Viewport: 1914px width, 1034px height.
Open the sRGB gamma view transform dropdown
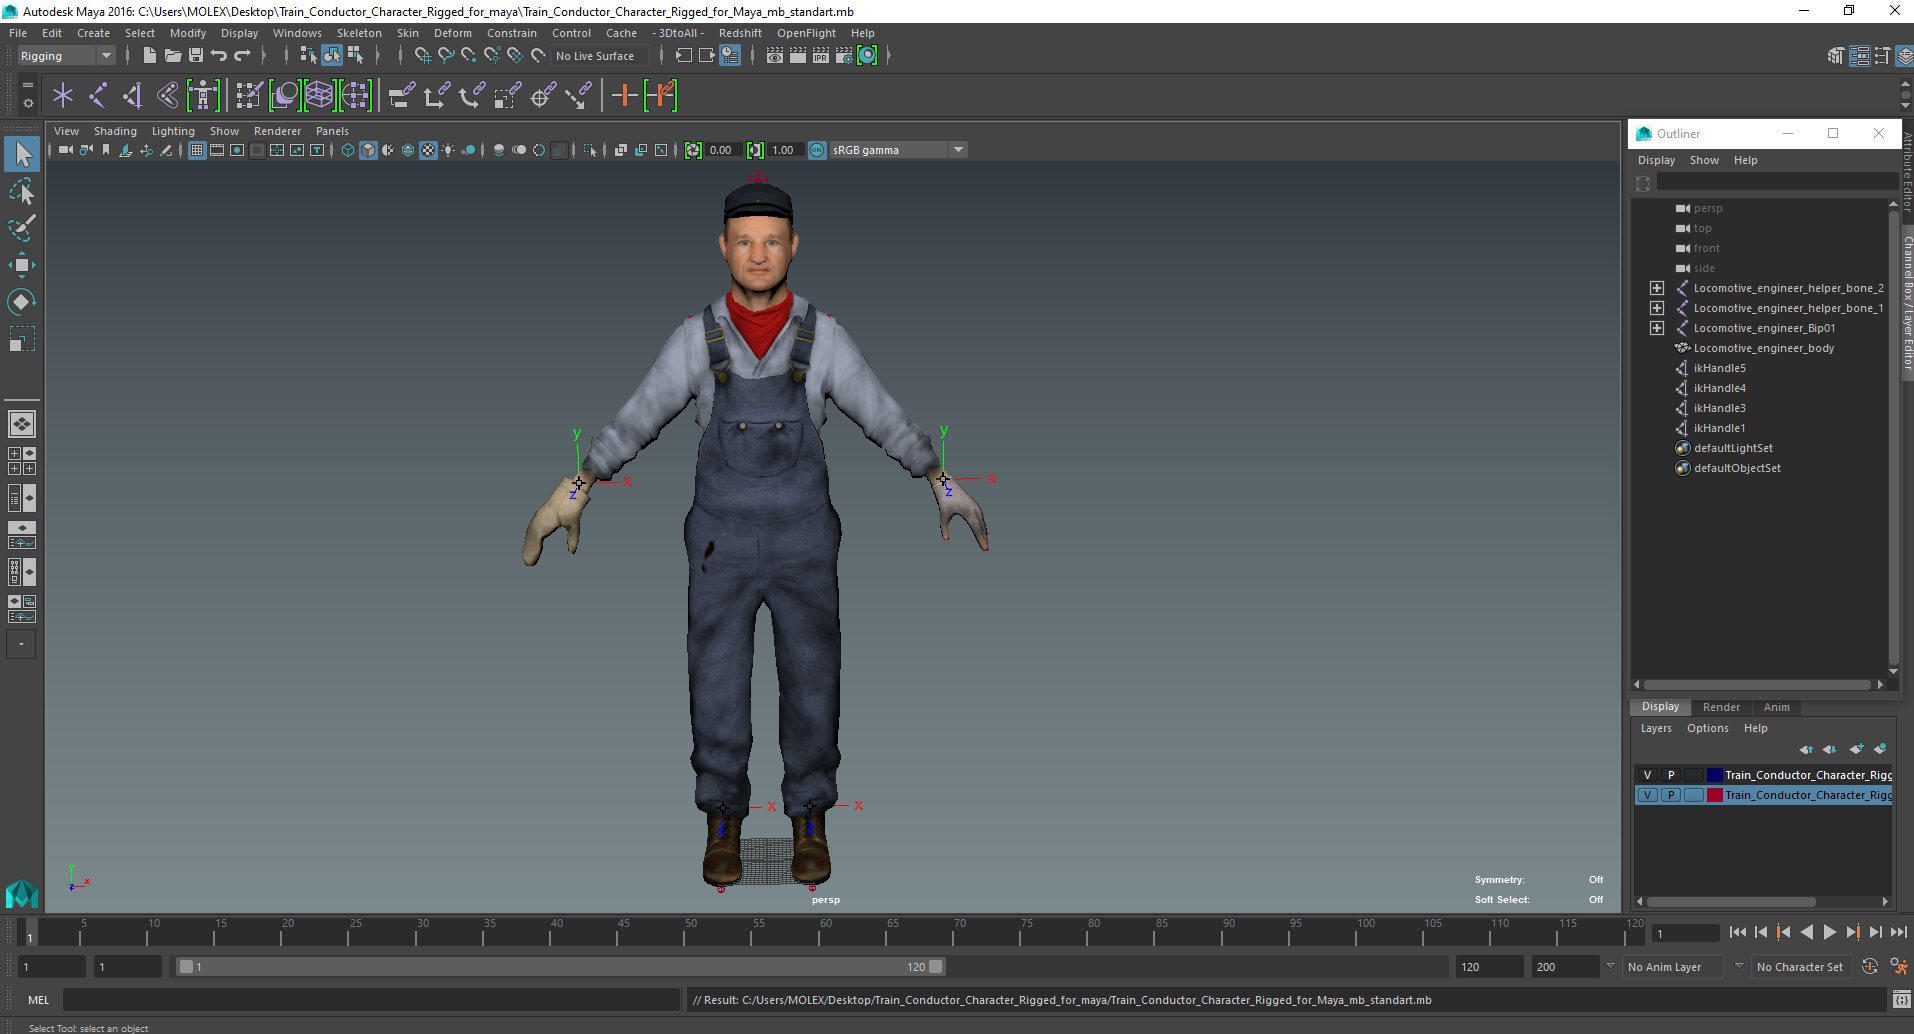pyautogui.click(x=898, y=150)
